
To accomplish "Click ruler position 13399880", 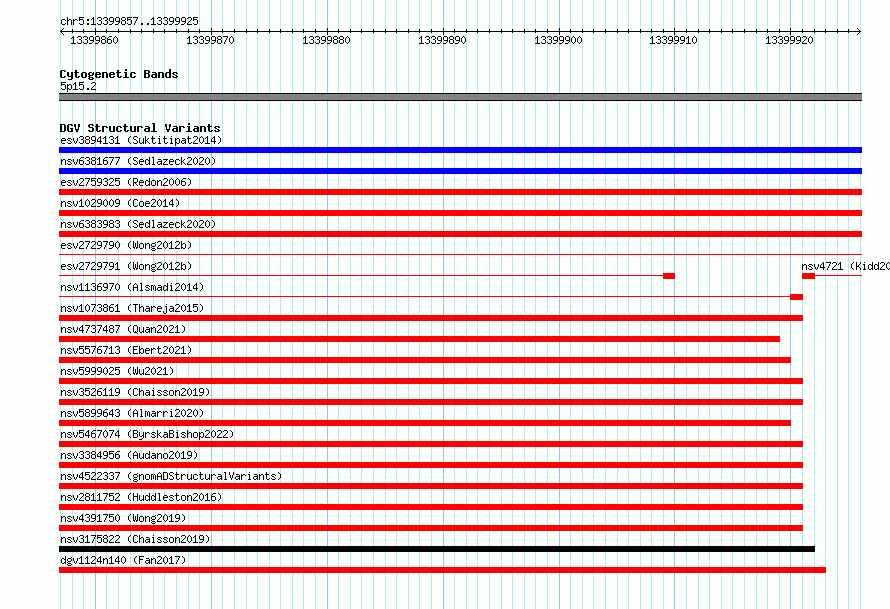I will point(326,40).
